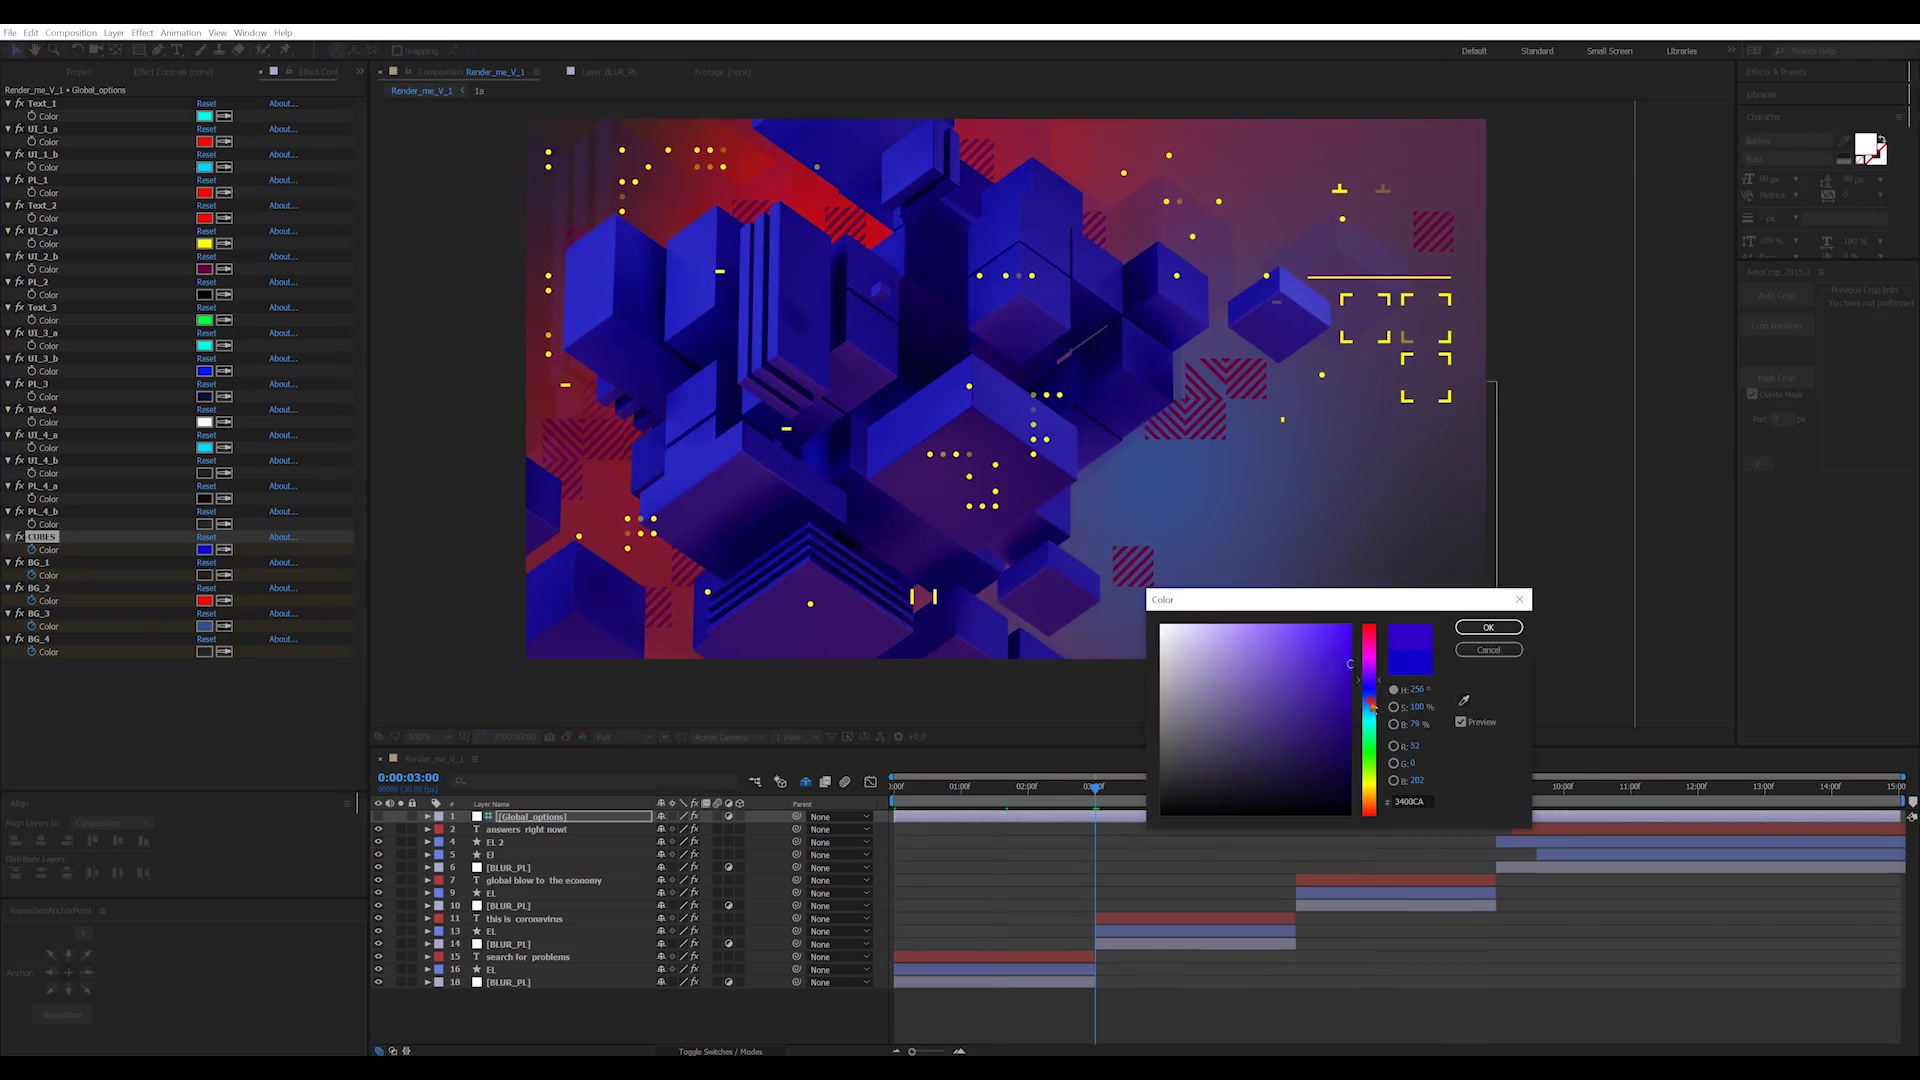Image resolution: width=1920 pixels, height=1080 pixels.
Task: Select the Brush tool in toolbar
Action: [200, 50]
